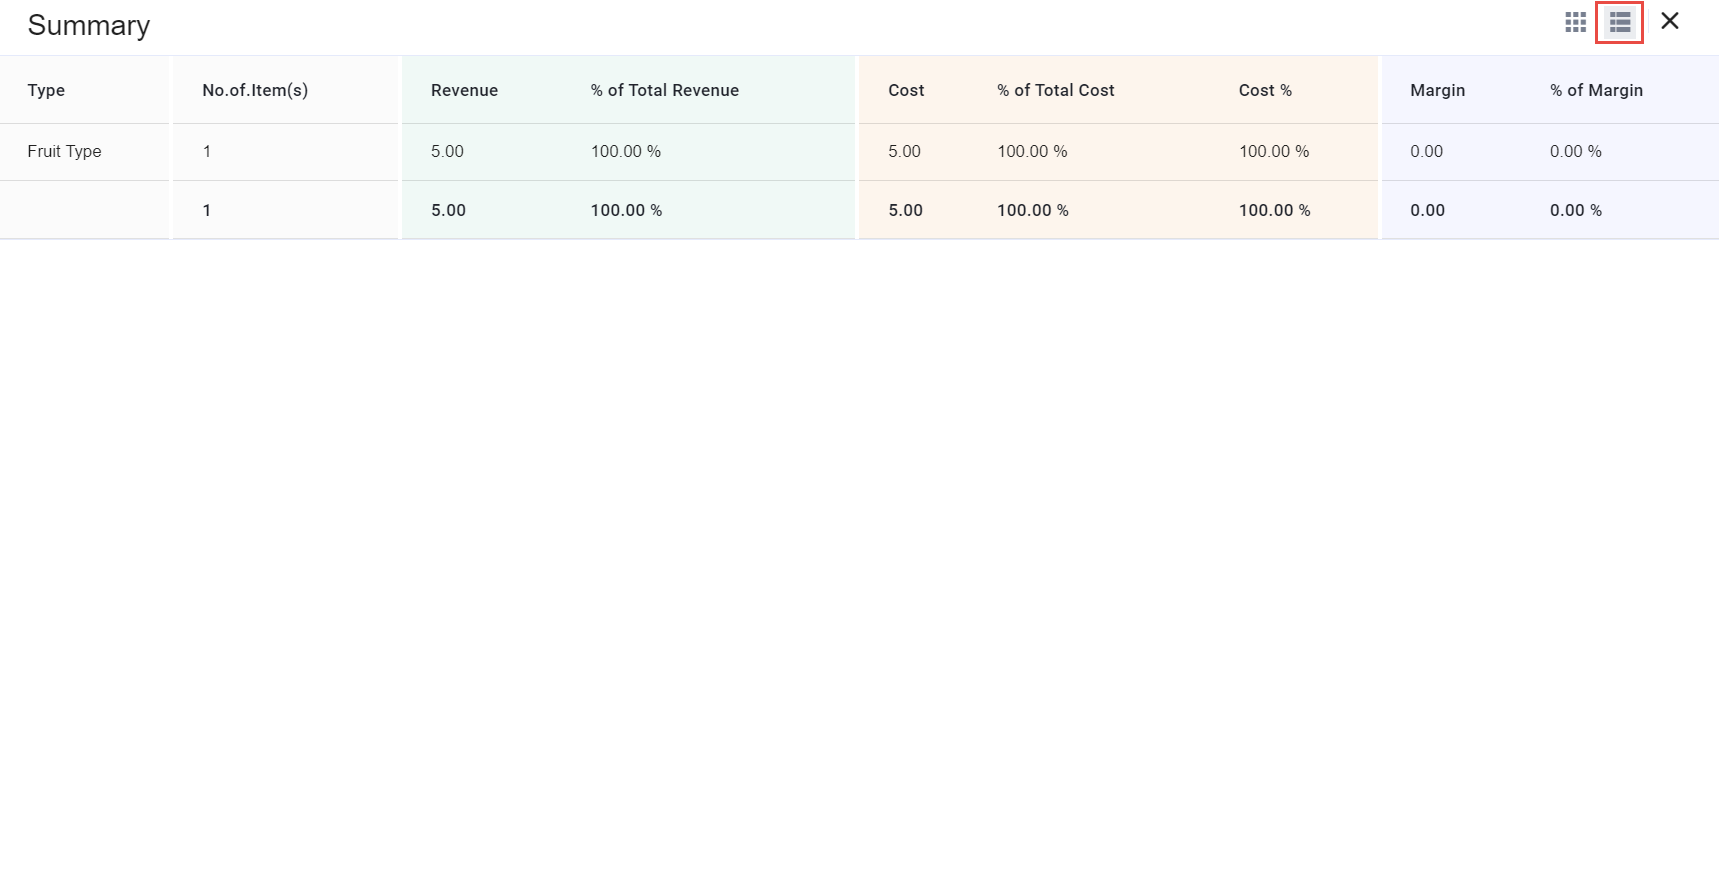
Task: Click the % of Total Revenue header
Action: 665,90
